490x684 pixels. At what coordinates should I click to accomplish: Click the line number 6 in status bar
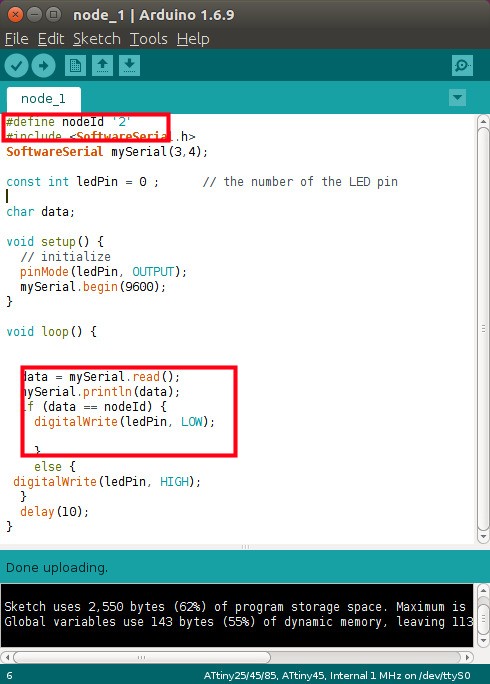click(x=9, y=676)
